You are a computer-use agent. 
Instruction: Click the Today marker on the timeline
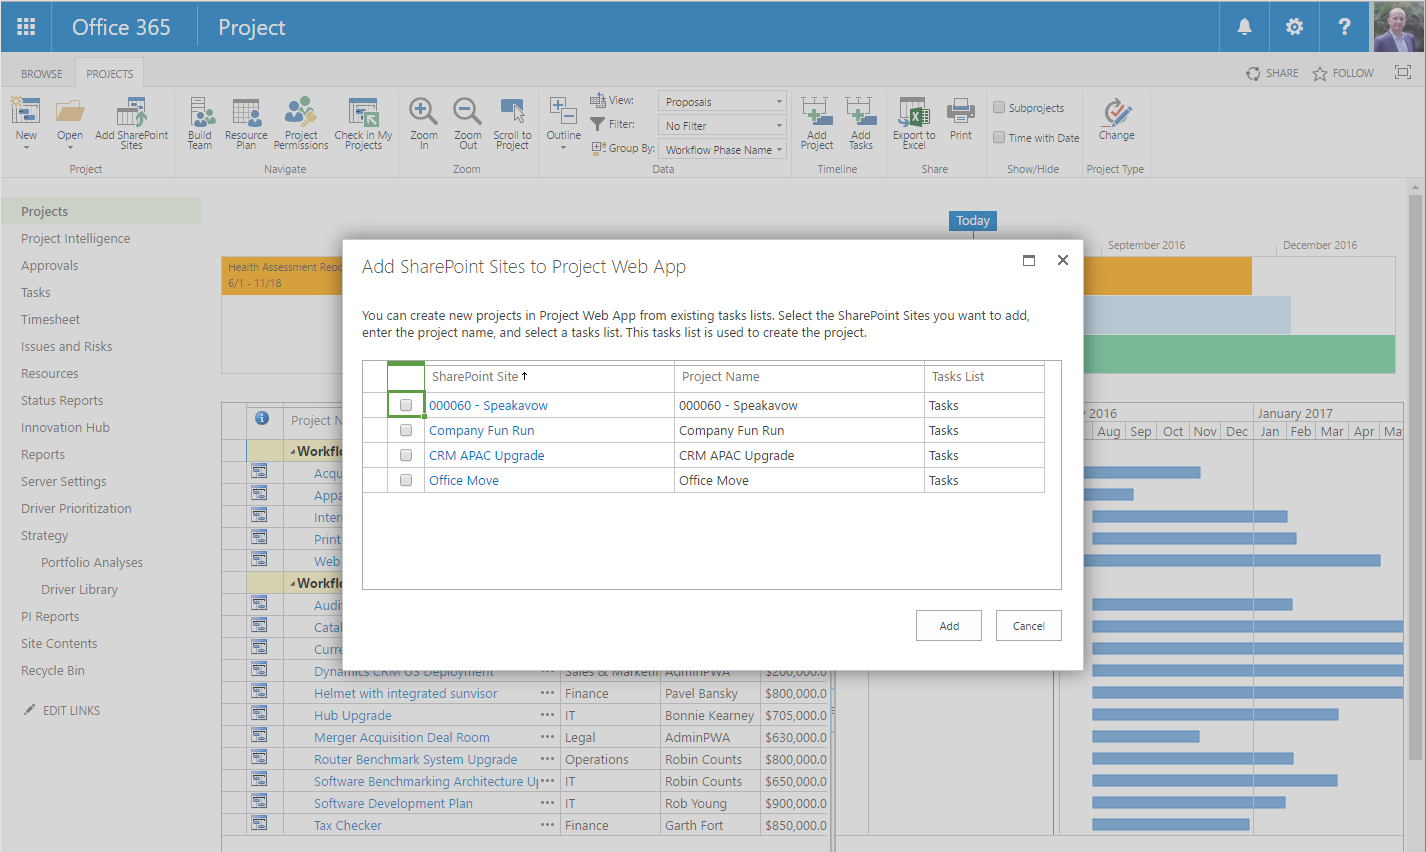(972, 220)
